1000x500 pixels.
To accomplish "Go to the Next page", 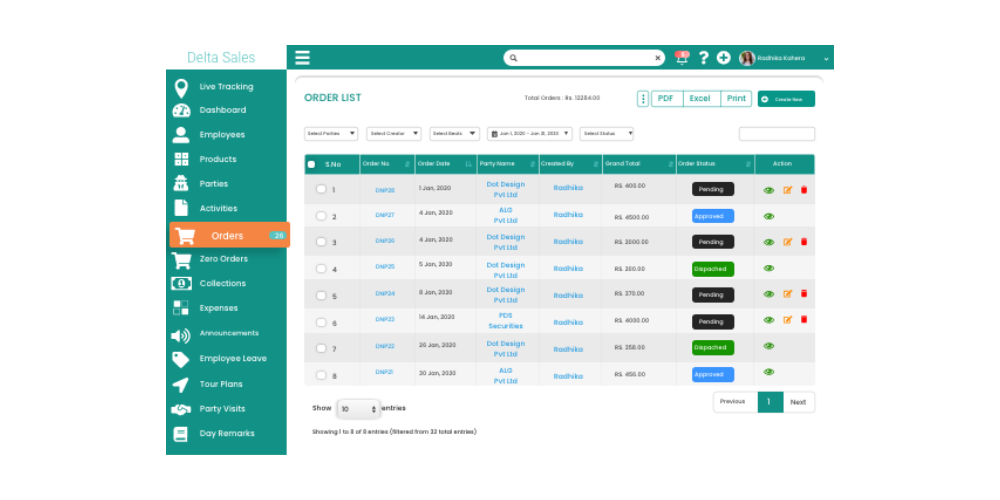I will pyautogui.click(x=798, y=402).
